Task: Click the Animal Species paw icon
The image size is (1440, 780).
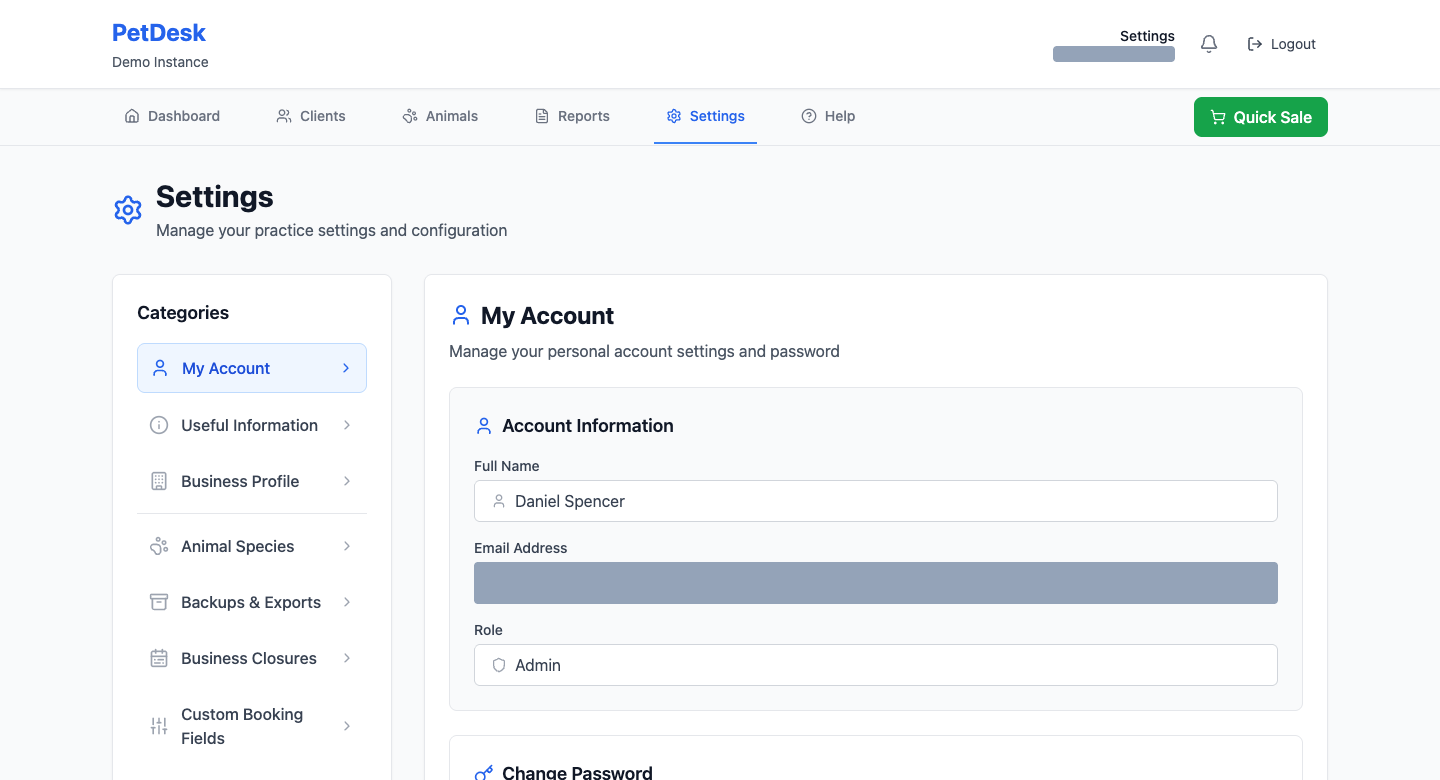Action: click(x=159, y=546)
